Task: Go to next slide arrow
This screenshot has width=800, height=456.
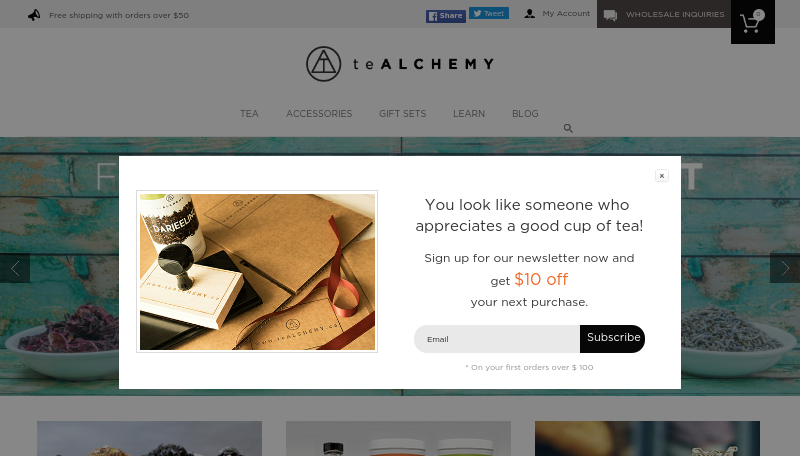Action: [x=785, y=268]
